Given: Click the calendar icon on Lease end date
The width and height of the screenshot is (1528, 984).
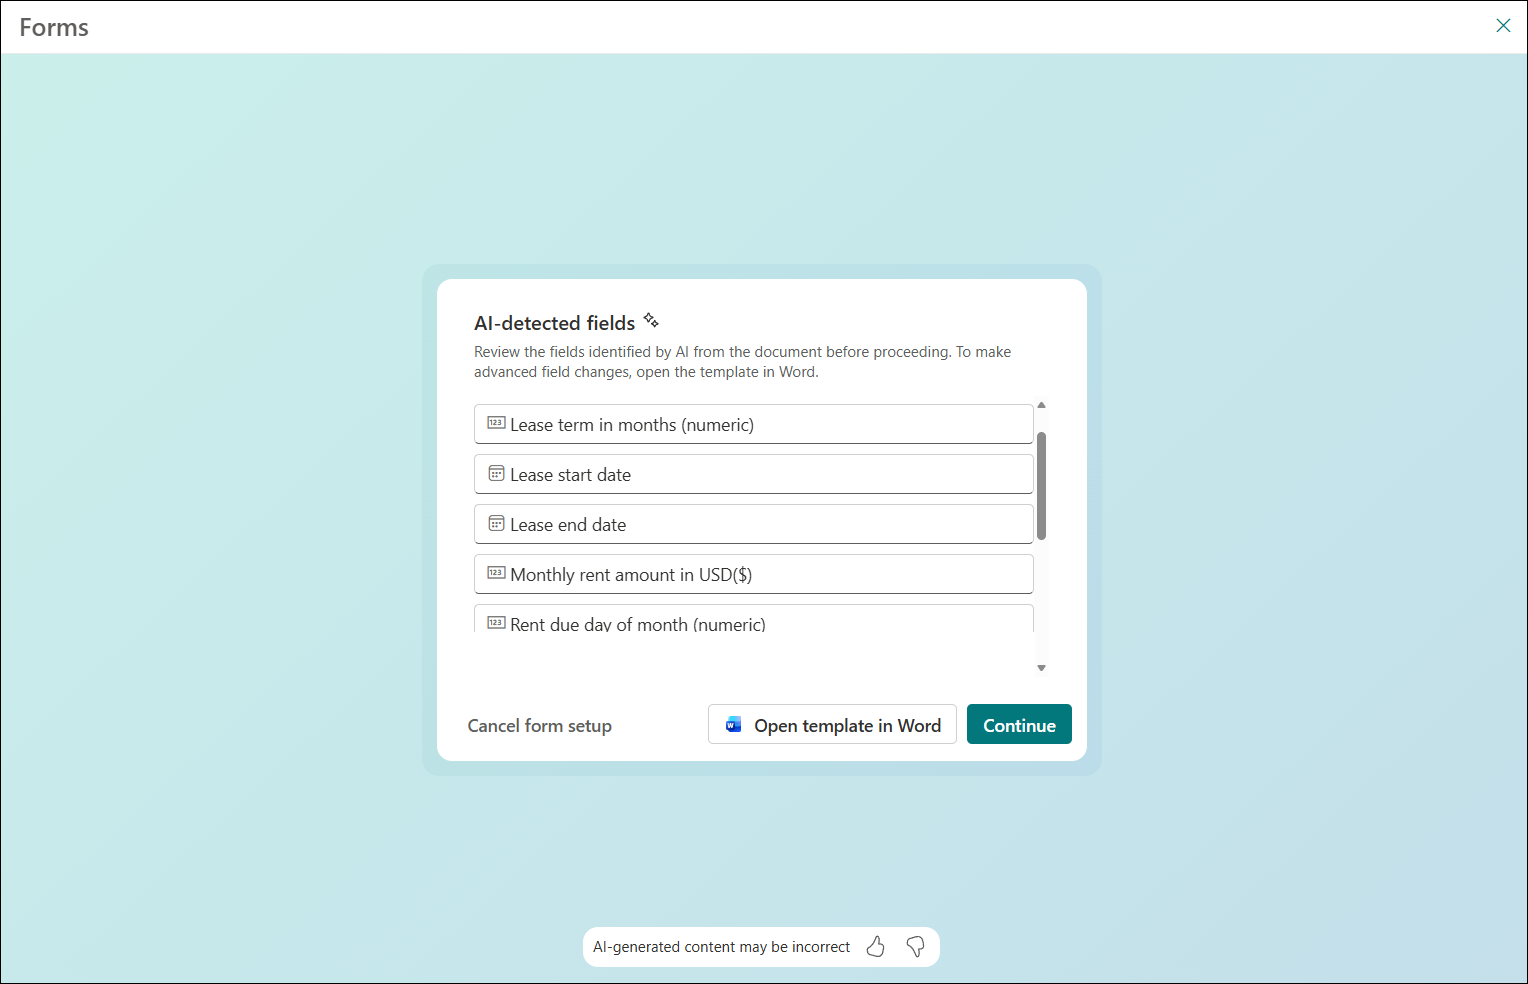Looking at the screenshot, I should click(x=496, y=523).
